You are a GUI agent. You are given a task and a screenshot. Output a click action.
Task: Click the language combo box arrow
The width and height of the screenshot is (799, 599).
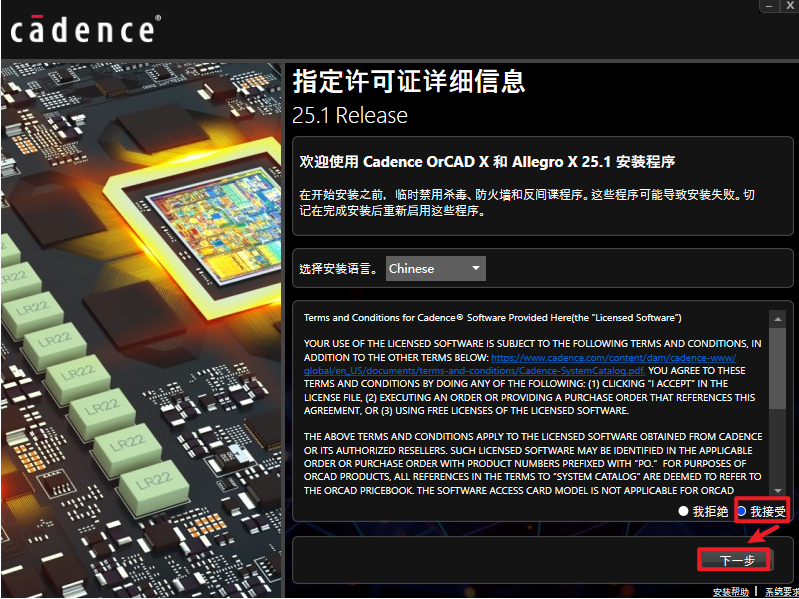click(x=476, y=268)
